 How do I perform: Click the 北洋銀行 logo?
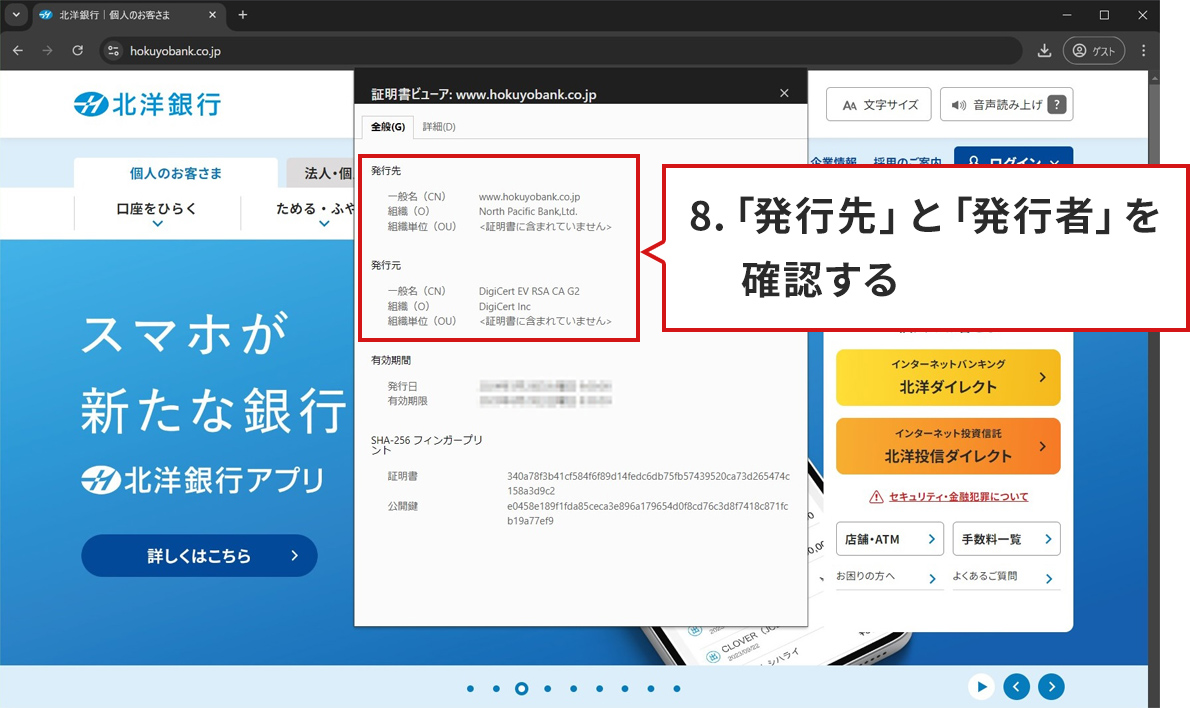coord(148,104)
